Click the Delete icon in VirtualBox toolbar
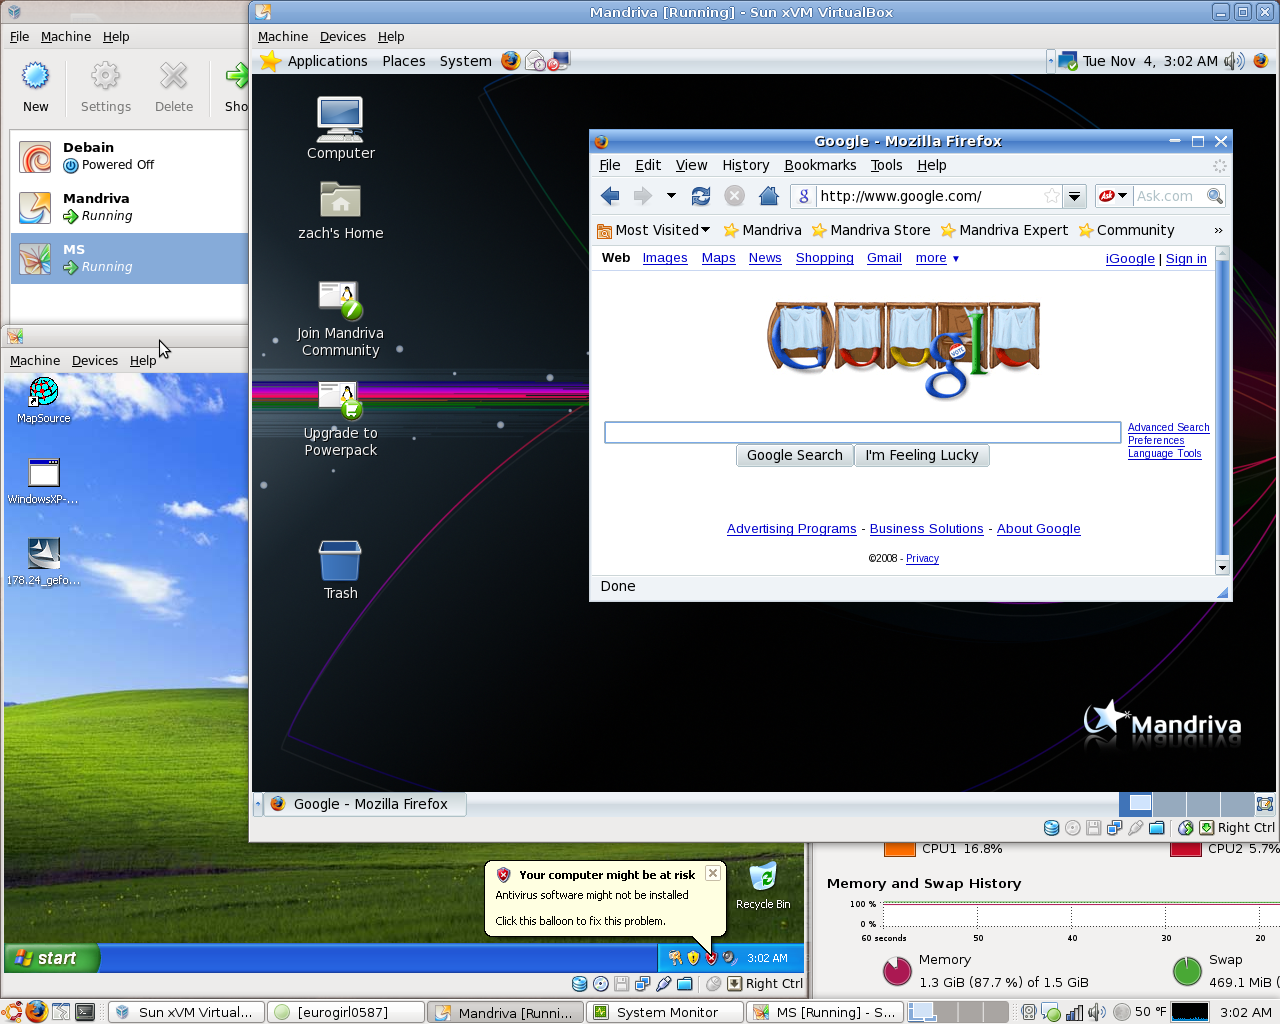The image size is (1280, 1024). (x=174, y=76)
